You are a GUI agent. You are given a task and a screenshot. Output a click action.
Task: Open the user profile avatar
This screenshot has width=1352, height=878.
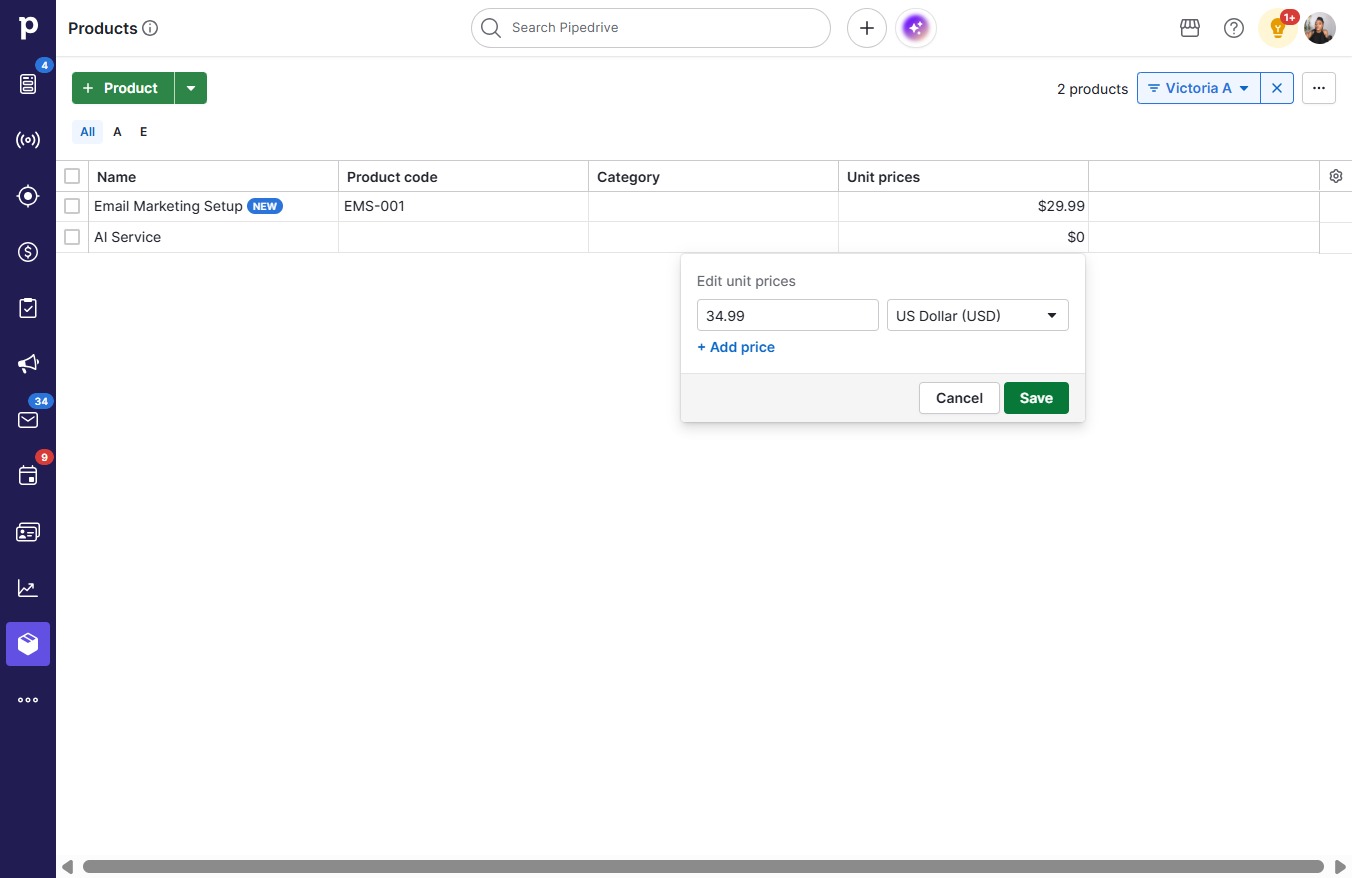coord(1320,28)
